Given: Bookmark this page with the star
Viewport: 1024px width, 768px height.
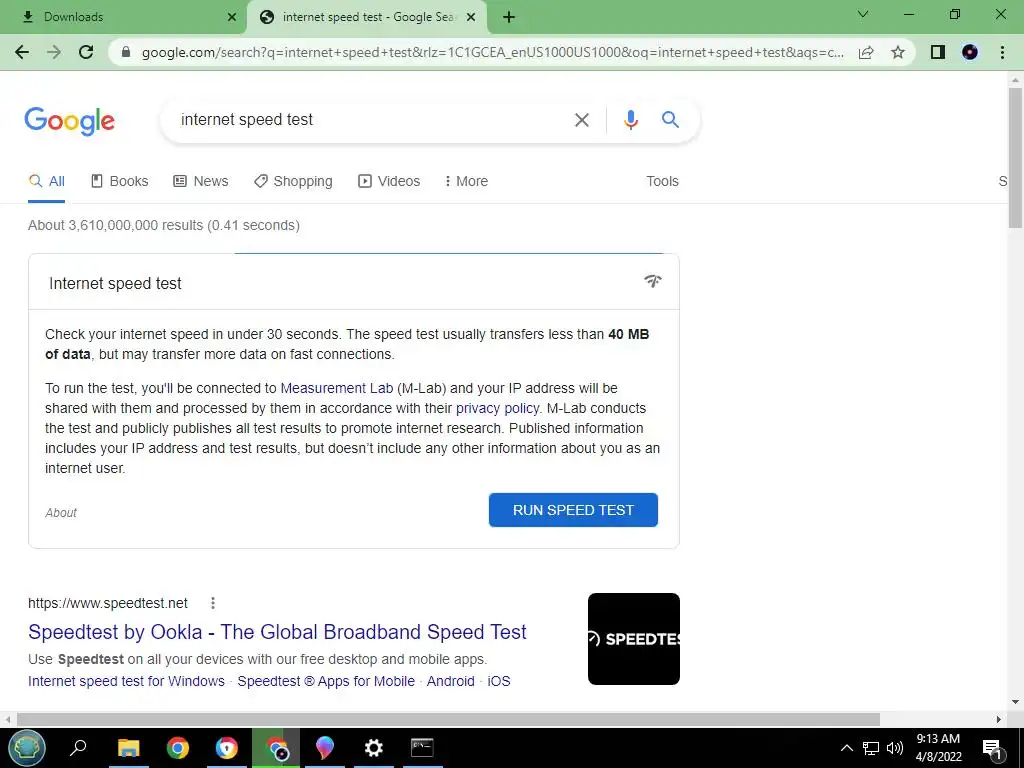Looking at the screenshot, I should pos(898,52).
